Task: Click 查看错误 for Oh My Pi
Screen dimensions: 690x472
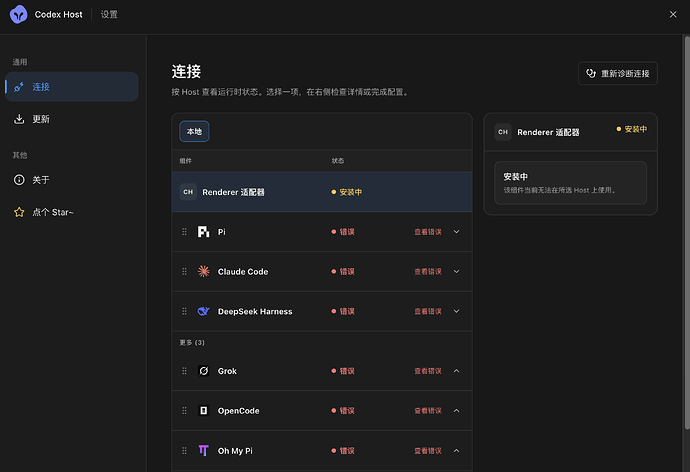Action: (428, 450)
